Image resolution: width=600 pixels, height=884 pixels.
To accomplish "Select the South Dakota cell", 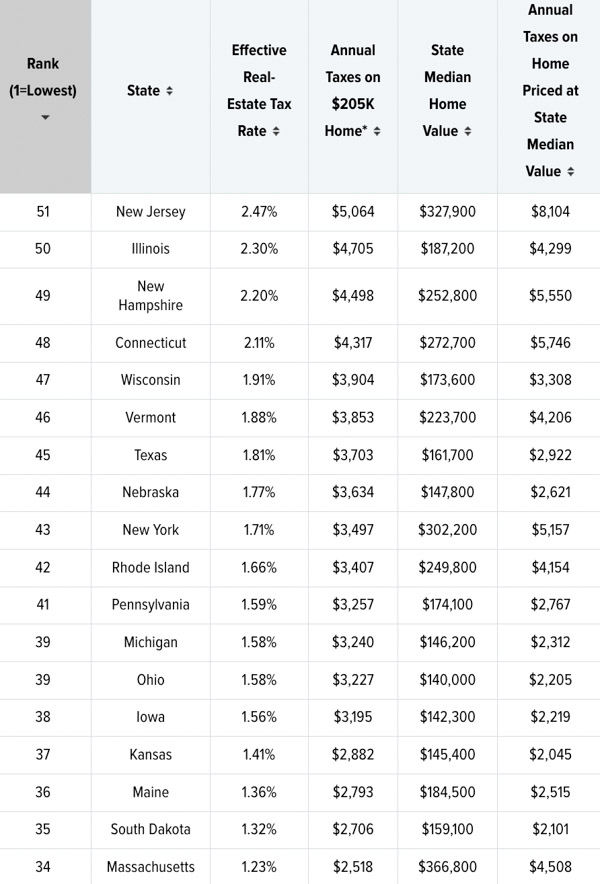I will click(x=150, y=829).
